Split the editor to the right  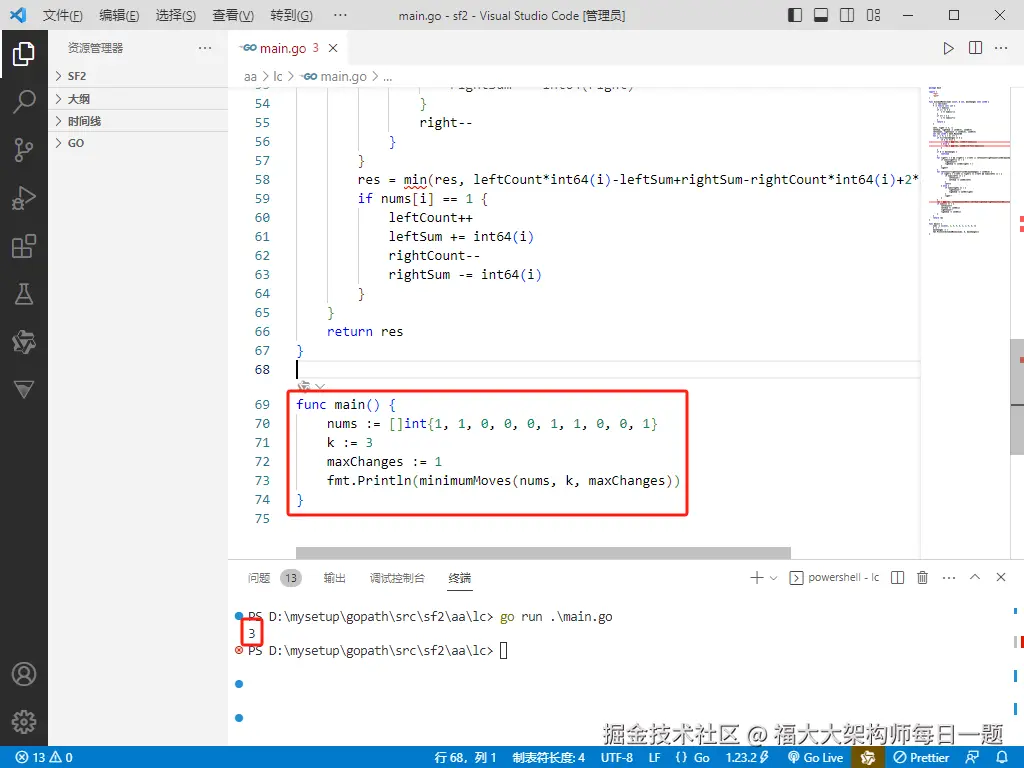tap(975, 48)
